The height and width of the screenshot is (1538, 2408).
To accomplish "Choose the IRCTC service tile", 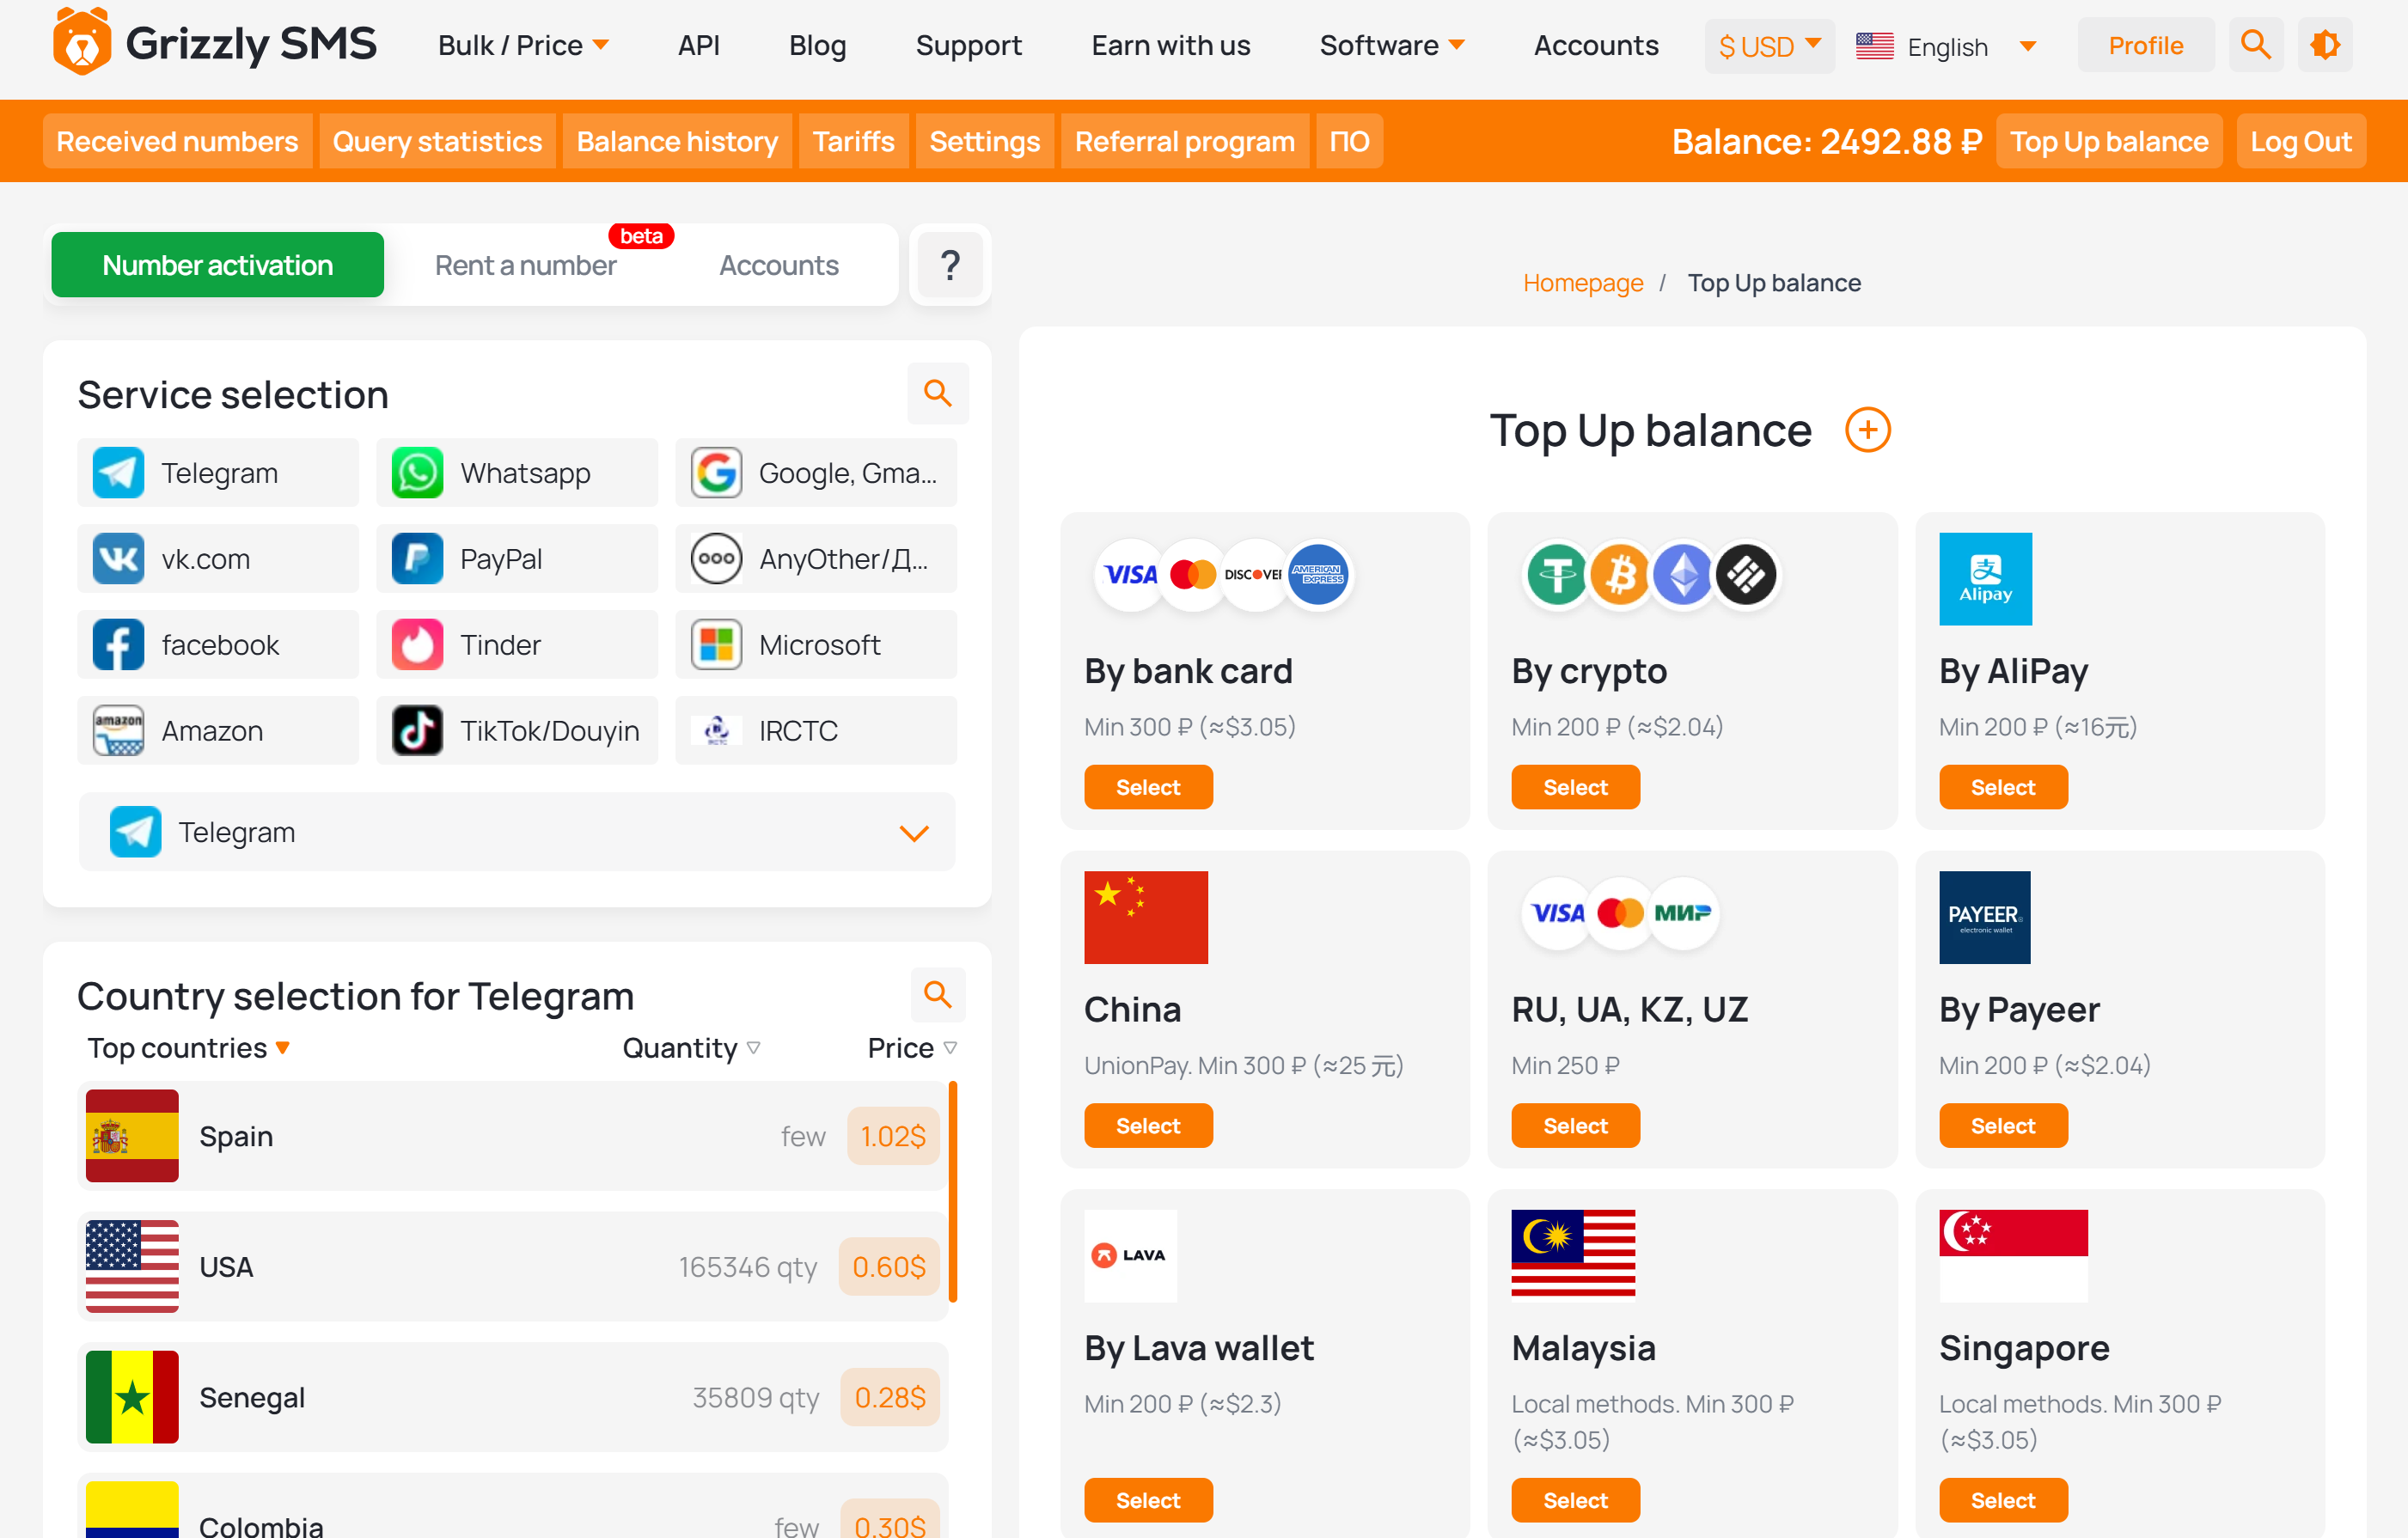I will point(816,731).
